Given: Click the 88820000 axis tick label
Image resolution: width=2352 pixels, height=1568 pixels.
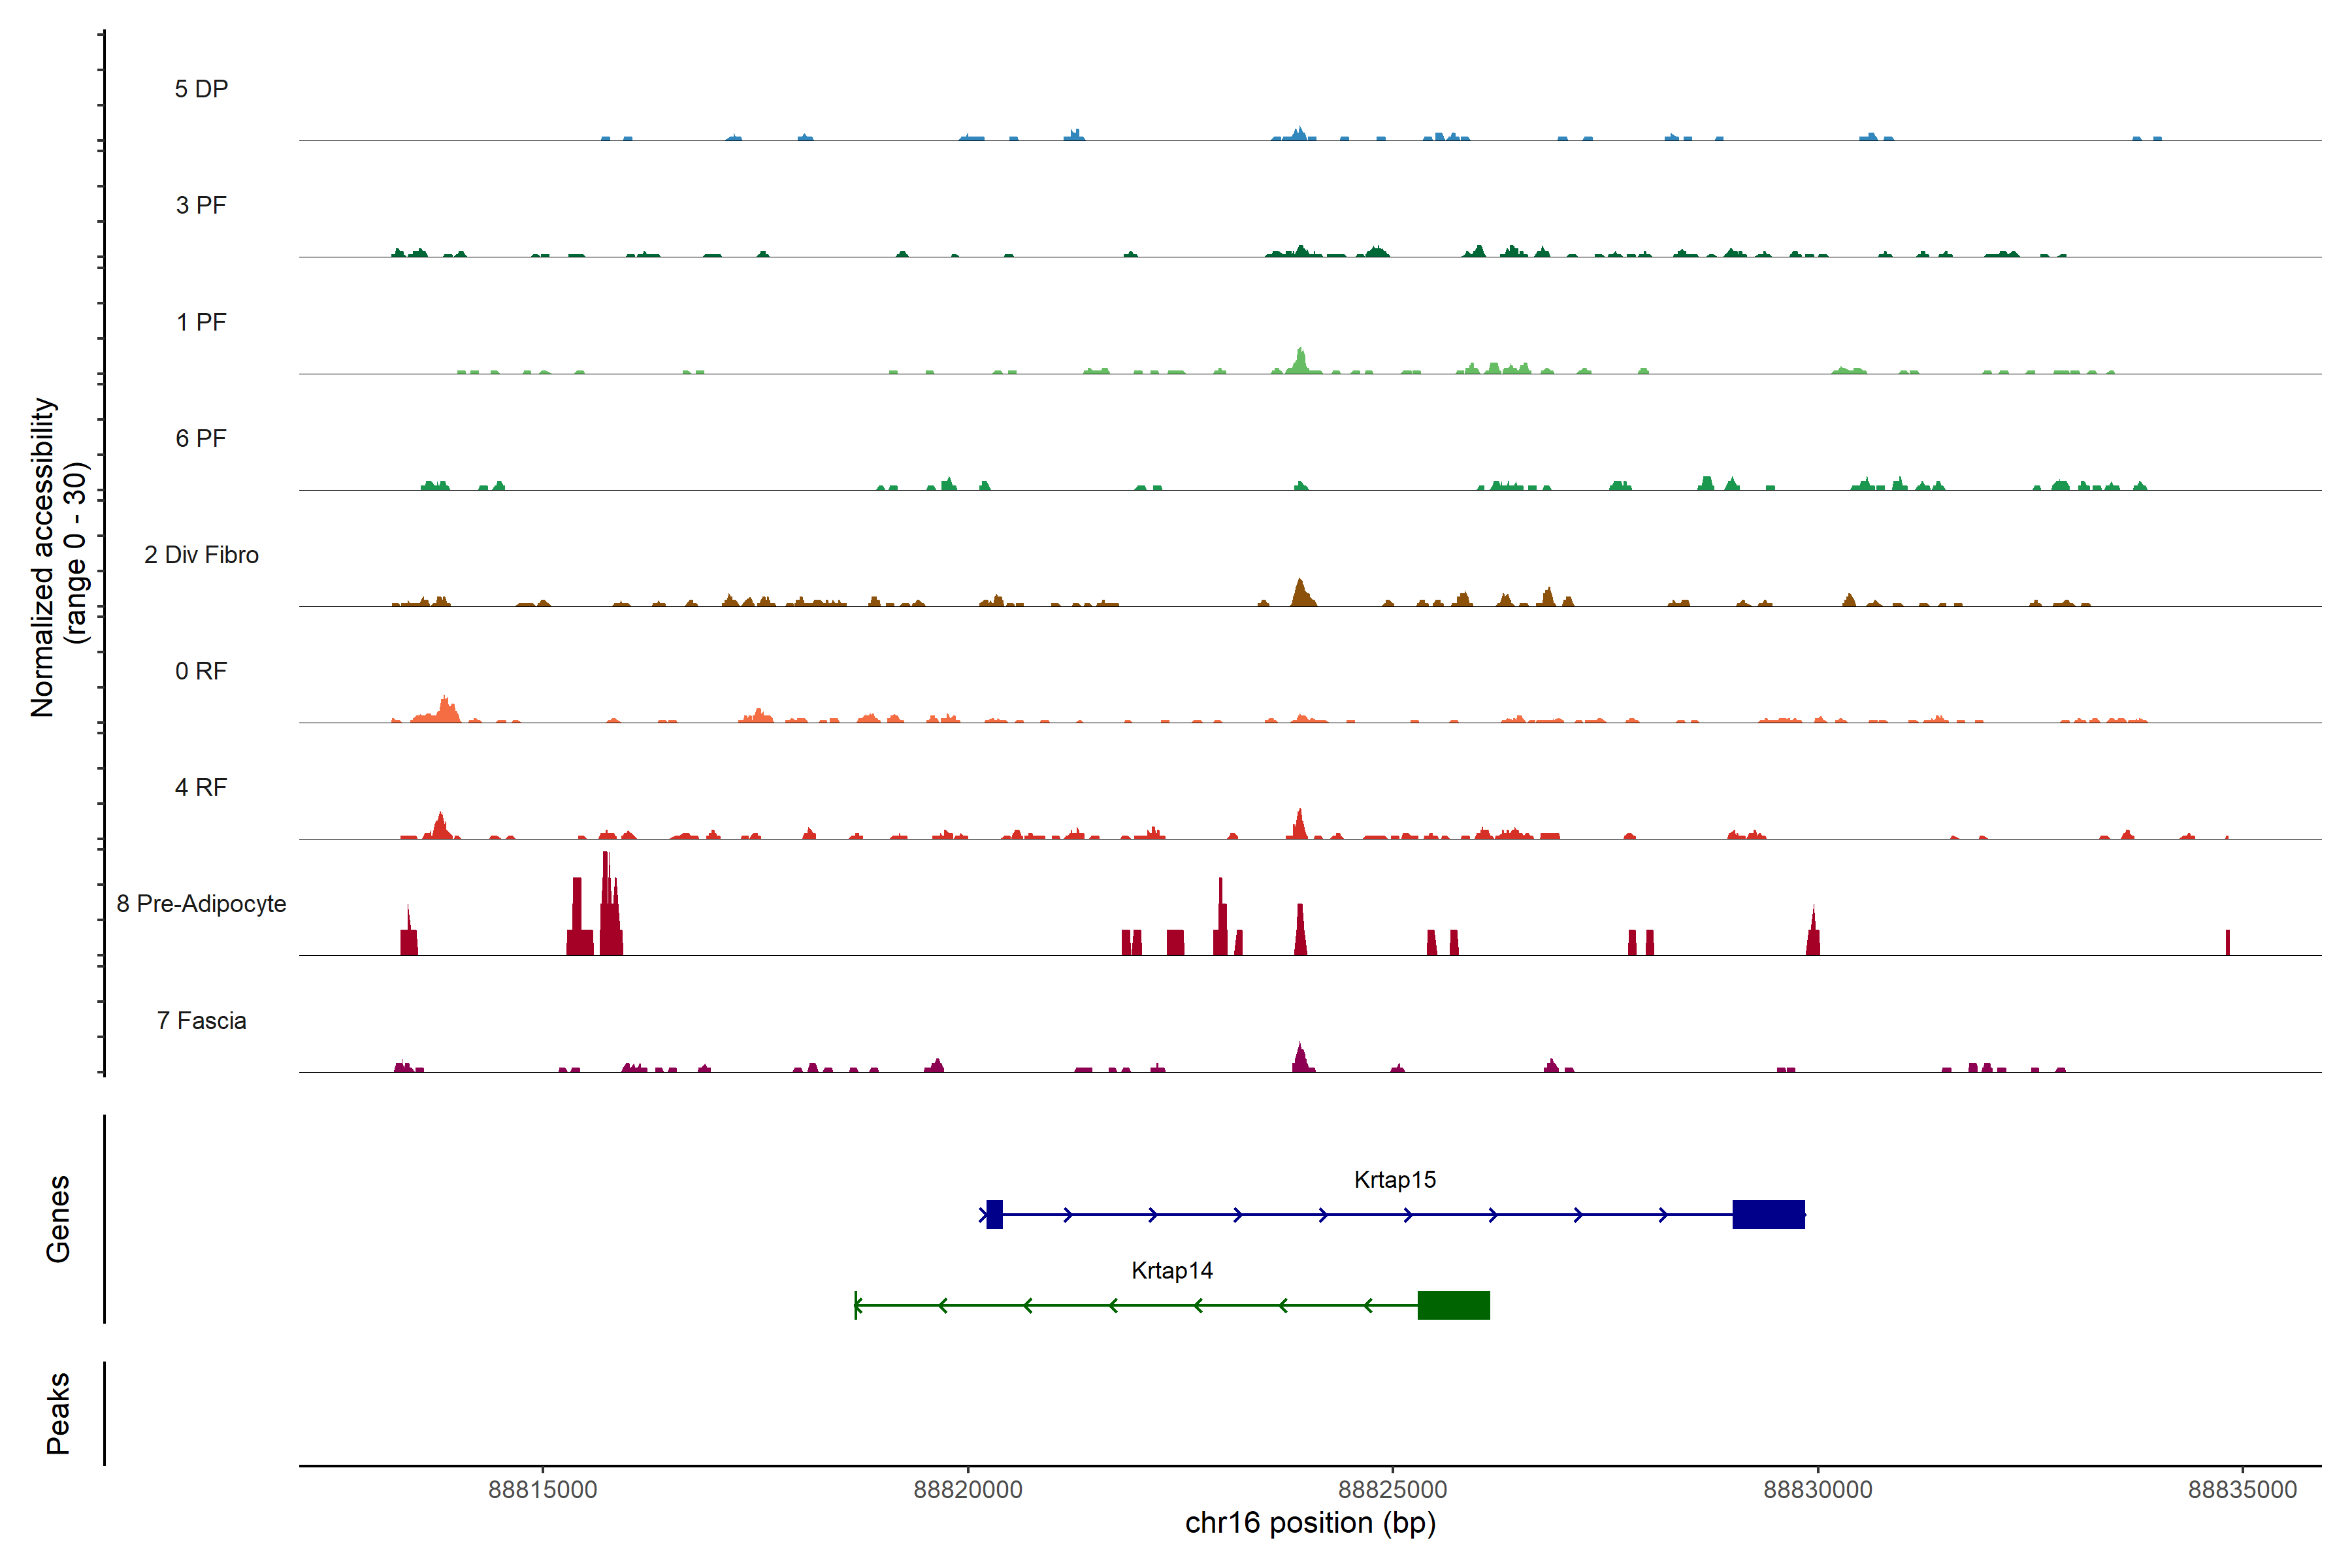Looking at the screenshot, I should click(x=967, y=1489).
